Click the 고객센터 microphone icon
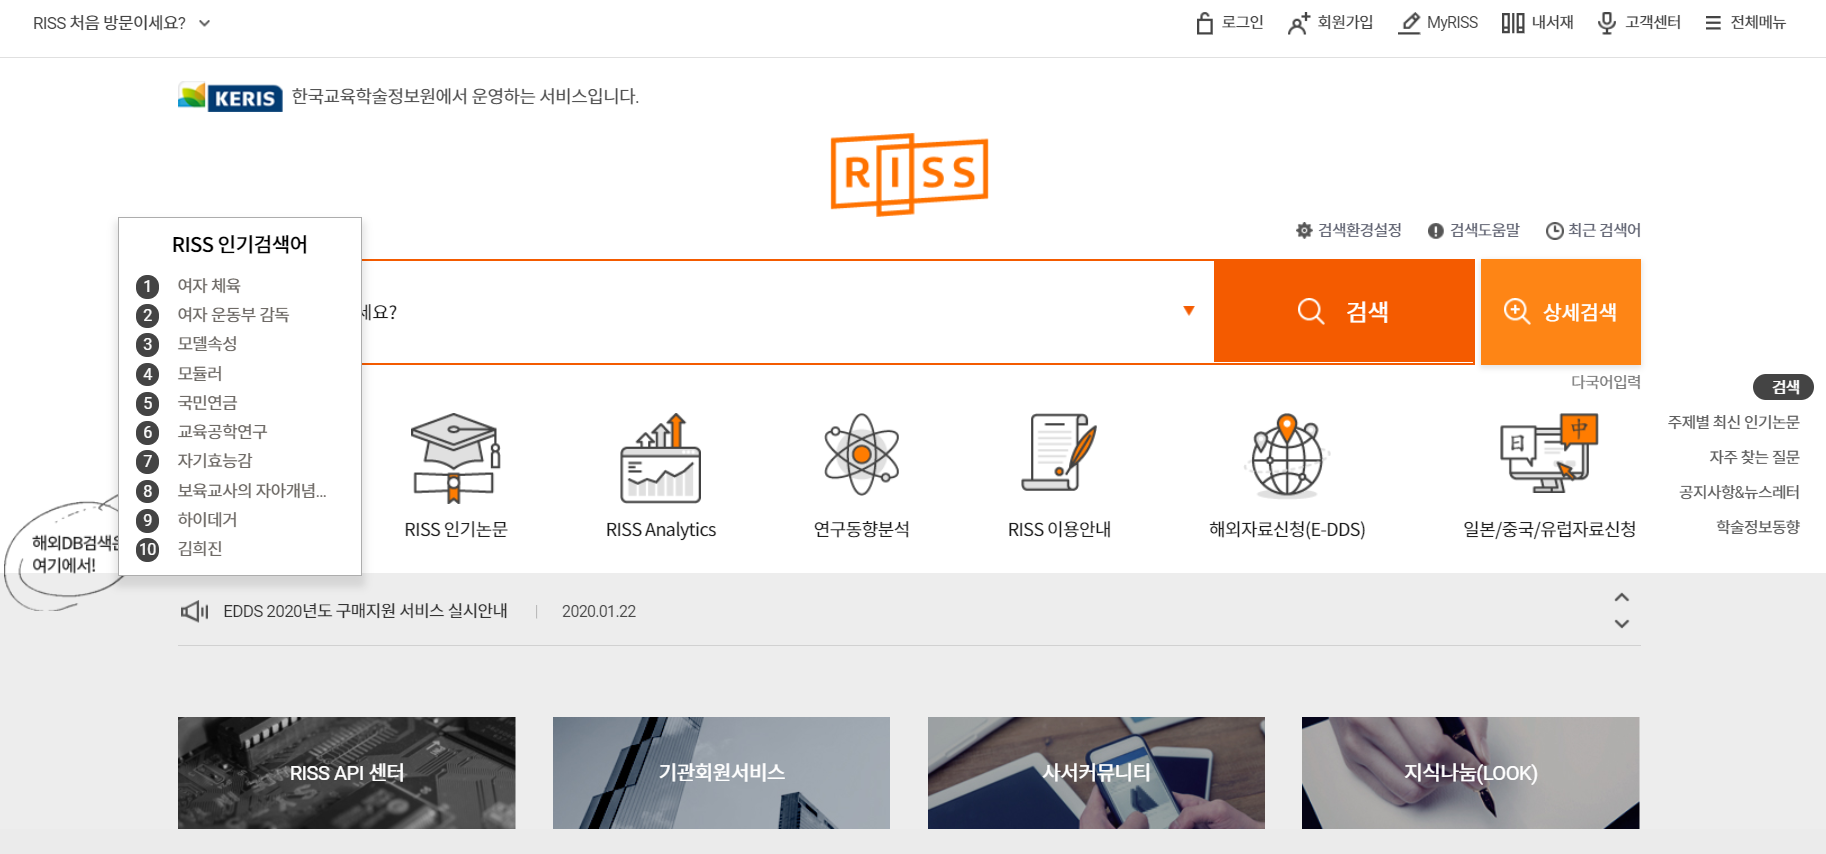Viewport: 1826px width, 854px height. [1607, 23]
